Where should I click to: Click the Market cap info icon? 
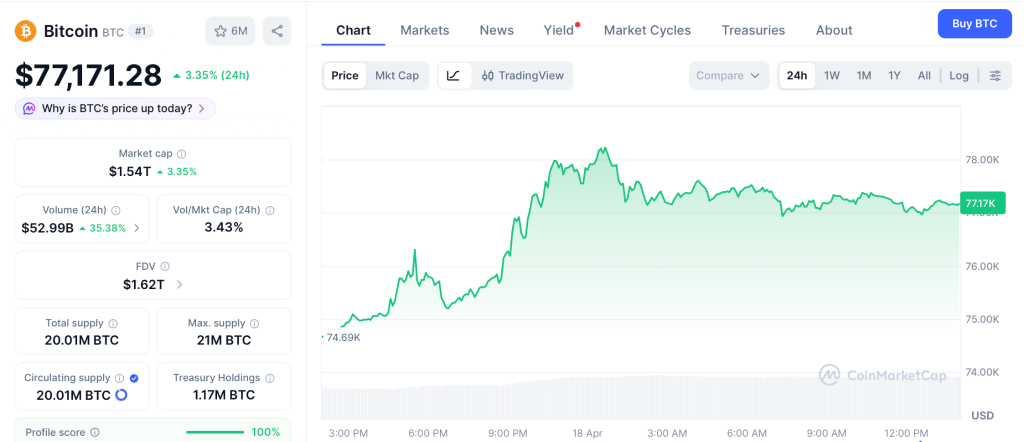tap(181, 154)
